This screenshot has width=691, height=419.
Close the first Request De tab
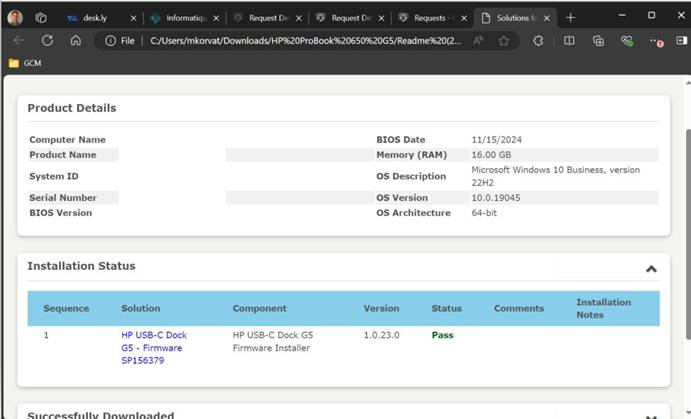tap(299, 18)
